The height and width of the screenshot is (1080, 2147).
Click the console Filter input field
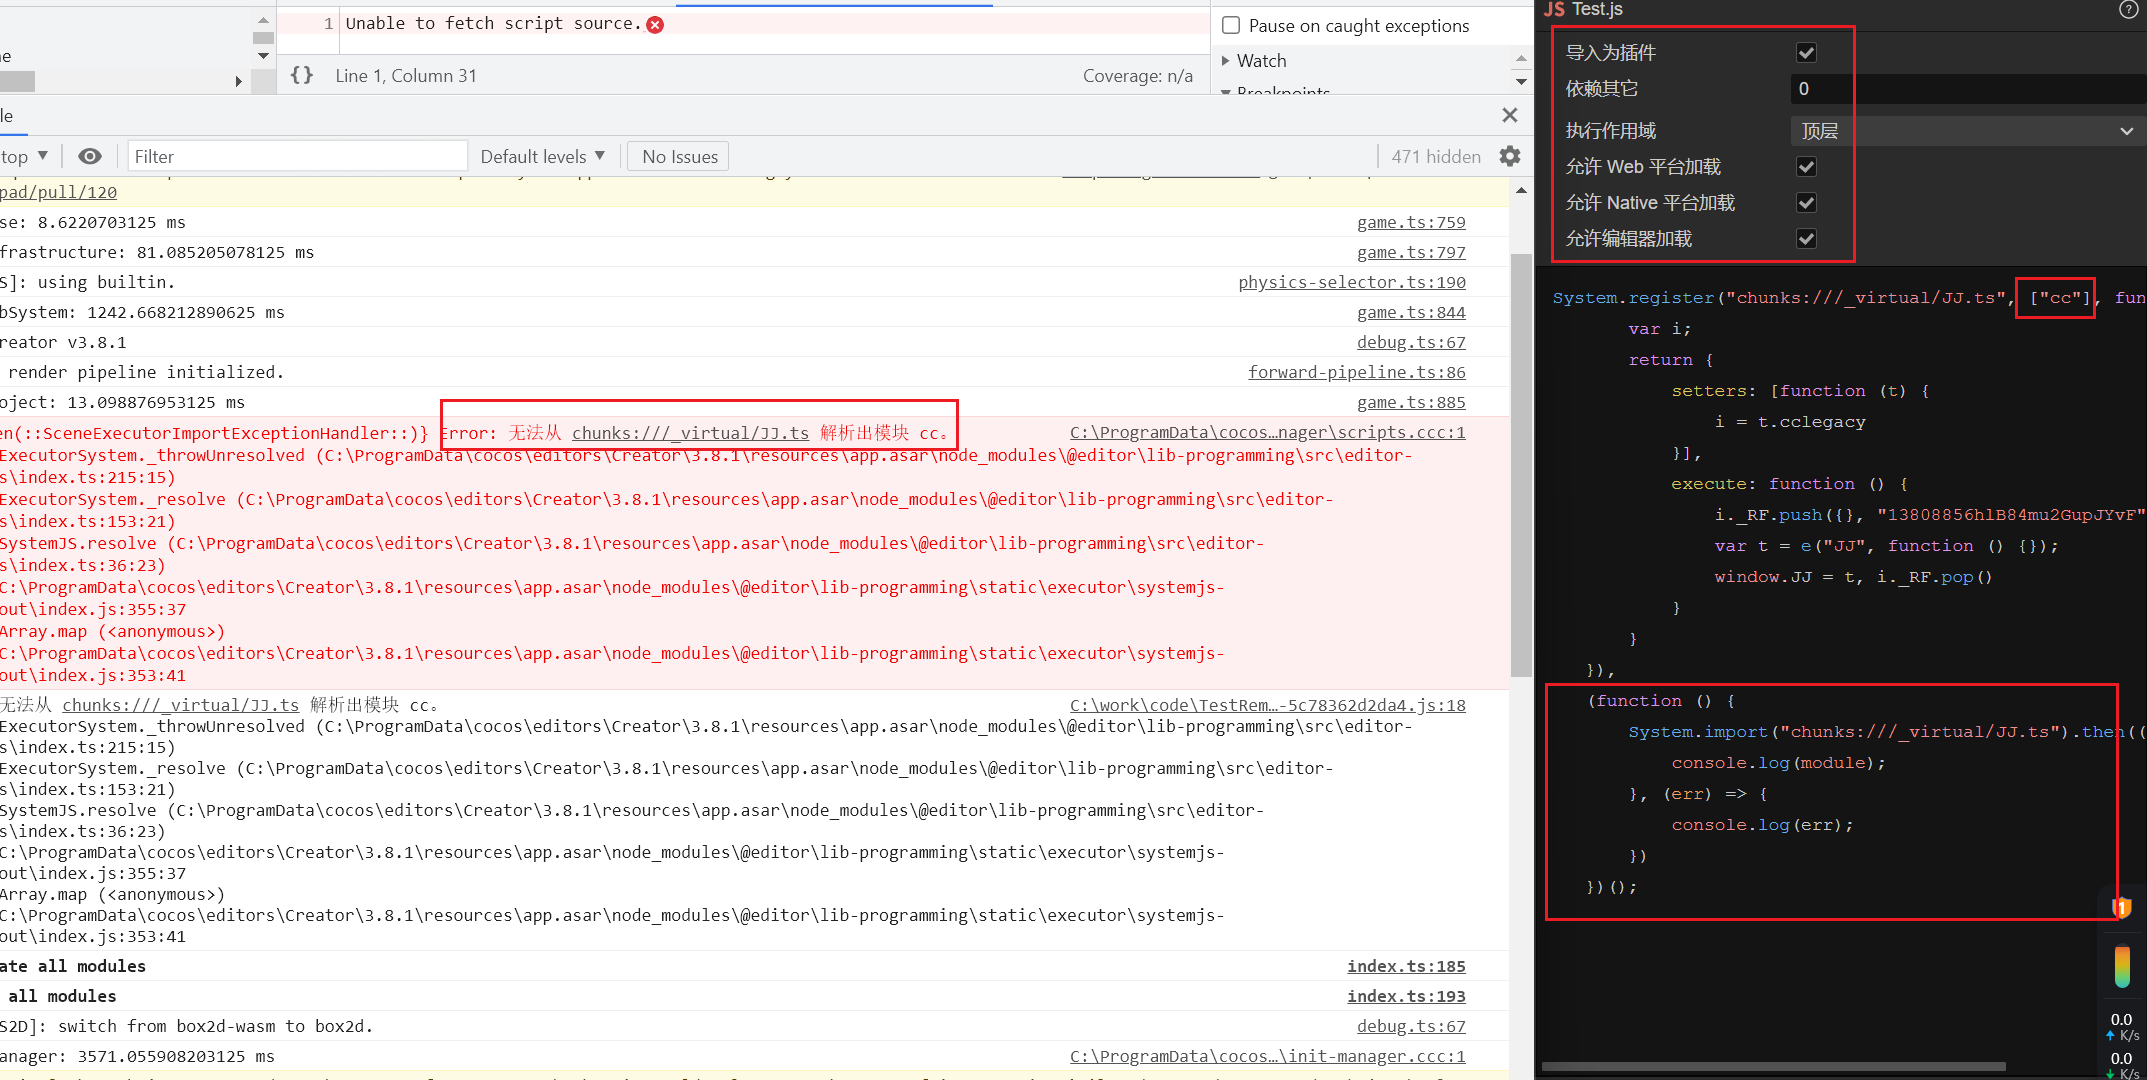298,156
